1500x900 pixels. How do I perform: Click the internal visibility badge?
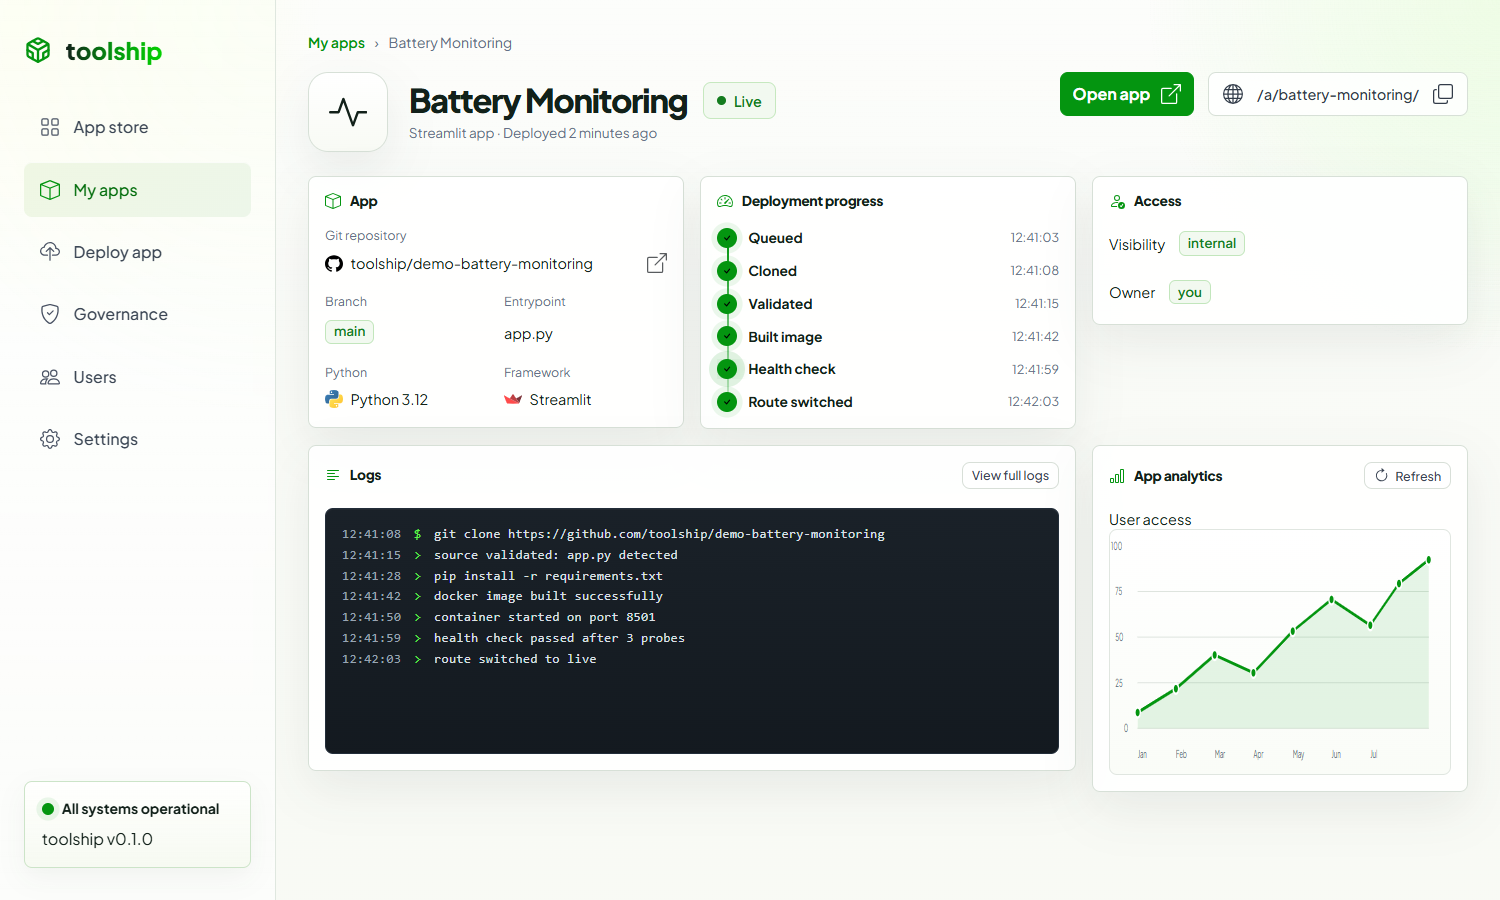click(x=1211, y=243)
